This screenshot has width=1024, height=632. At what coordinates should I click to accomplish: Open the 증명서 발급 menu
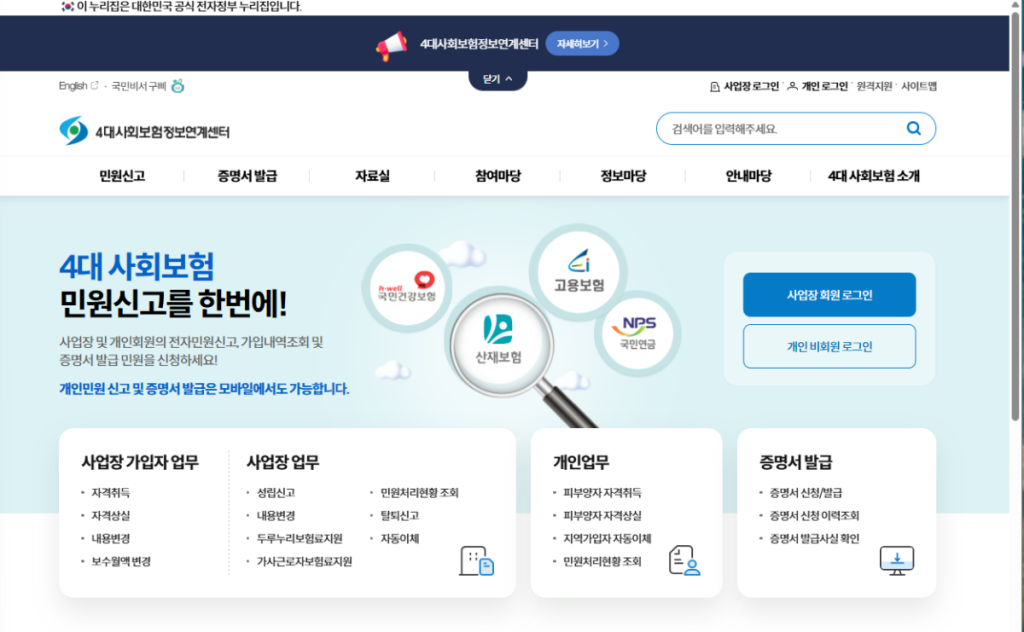click(247, 176)
